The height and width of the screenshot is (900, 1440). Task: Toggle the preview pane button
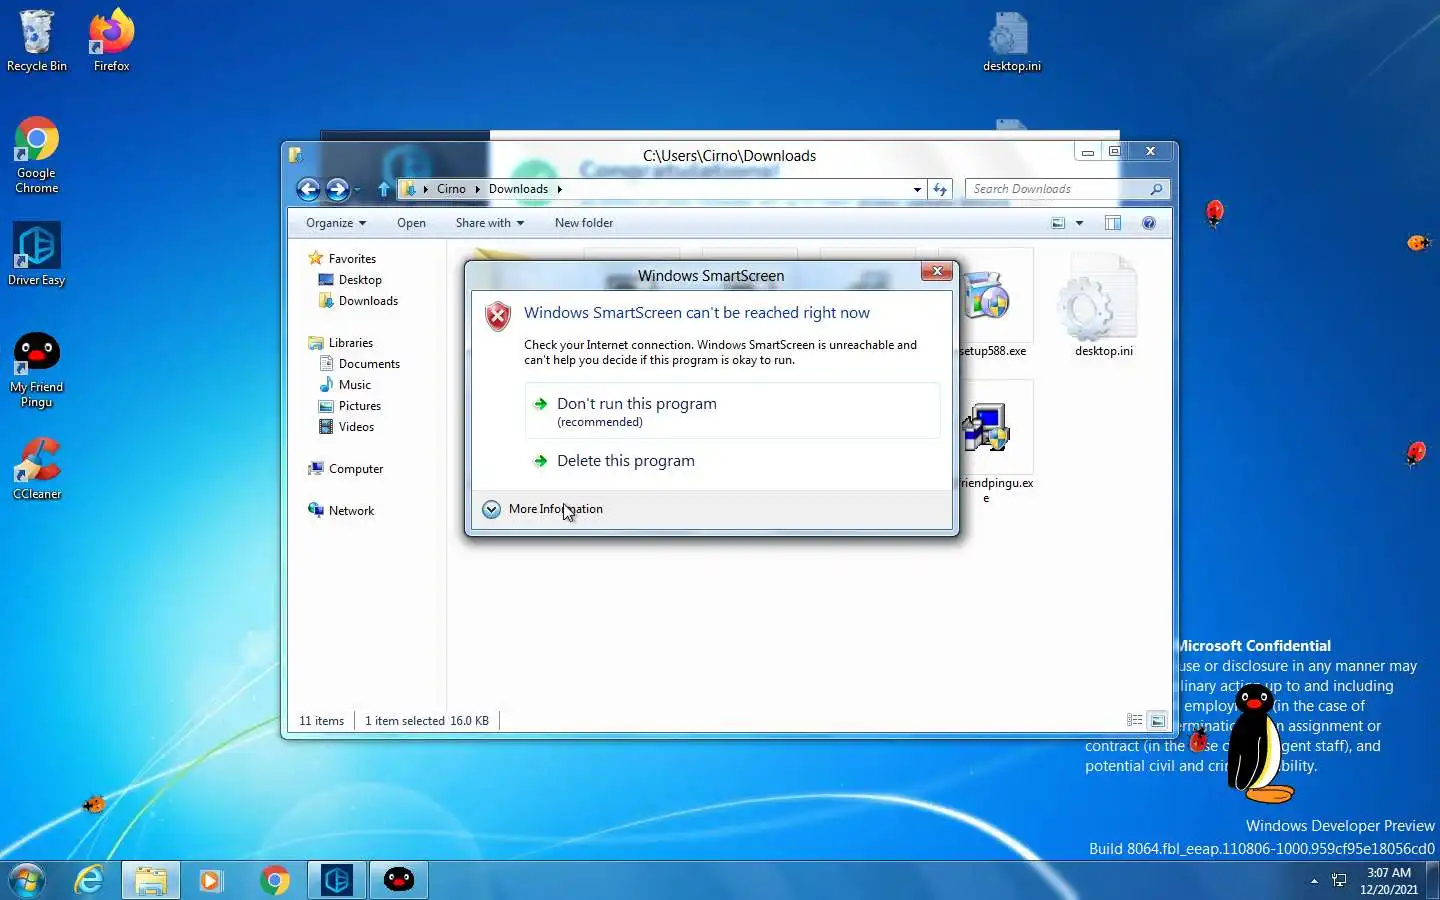[1113, 223]
